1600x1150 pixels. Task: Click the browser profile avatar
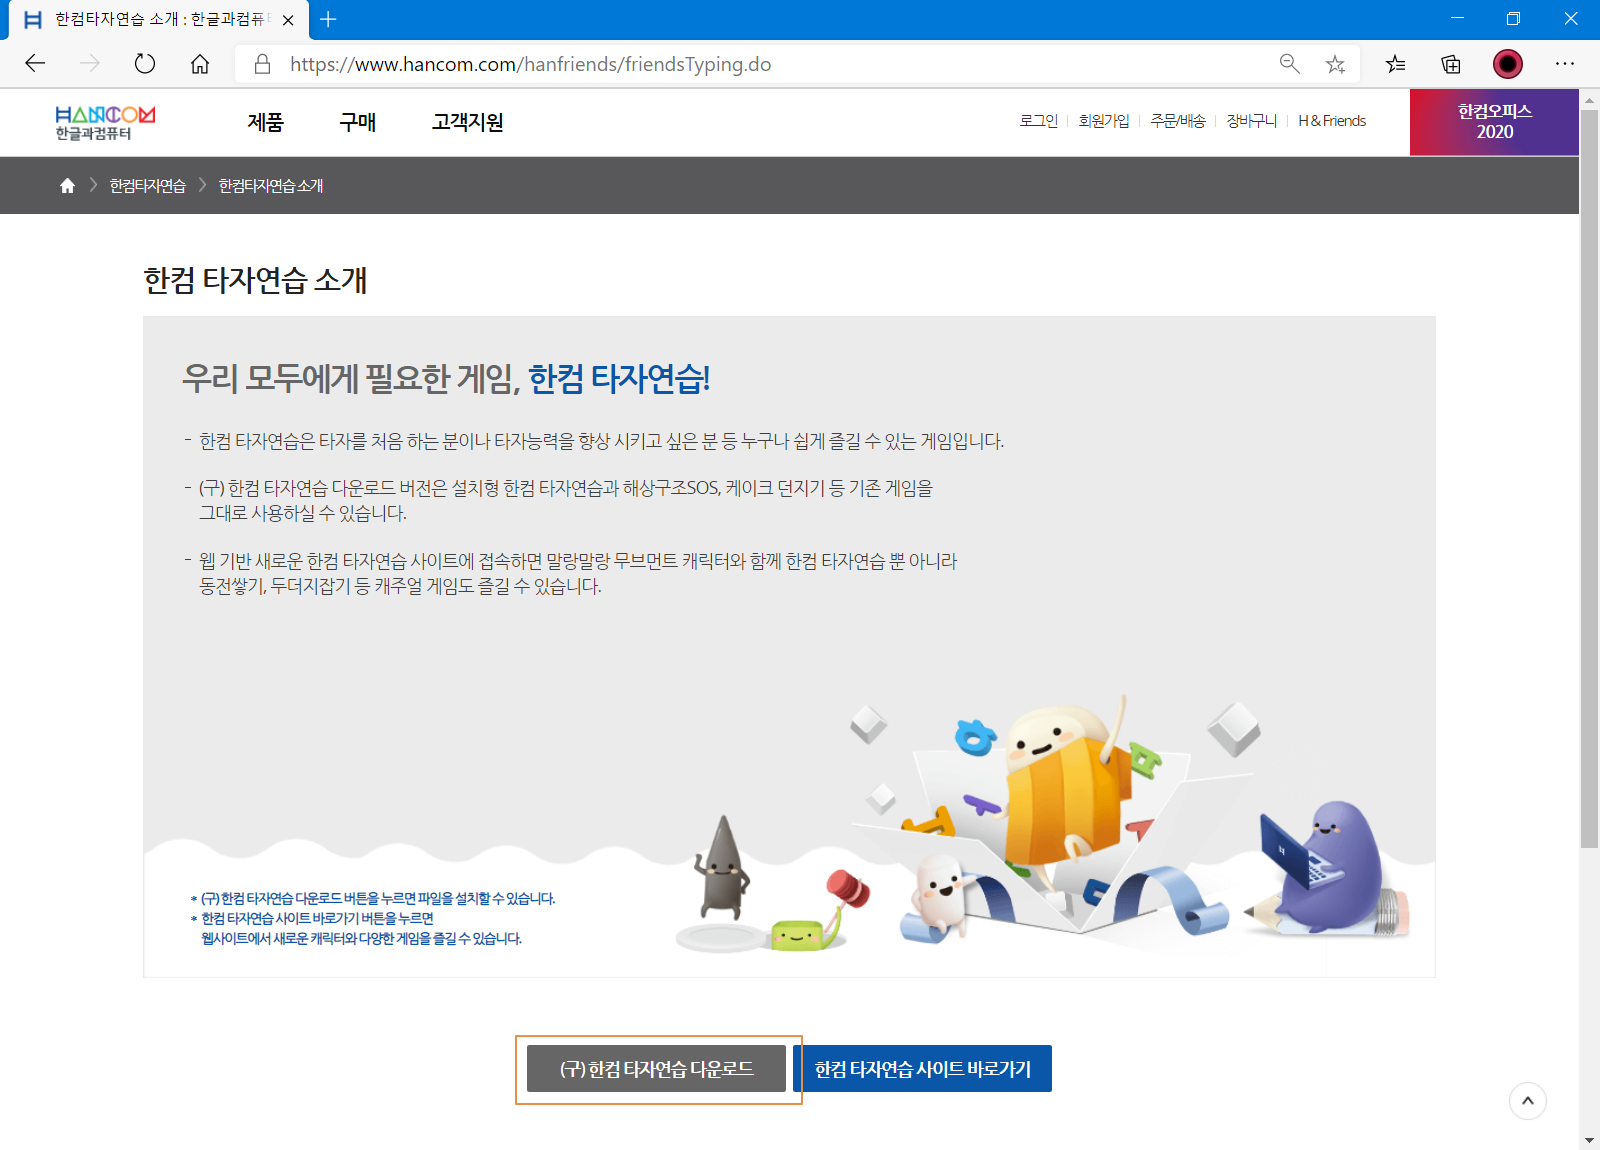coord(1508,64)
